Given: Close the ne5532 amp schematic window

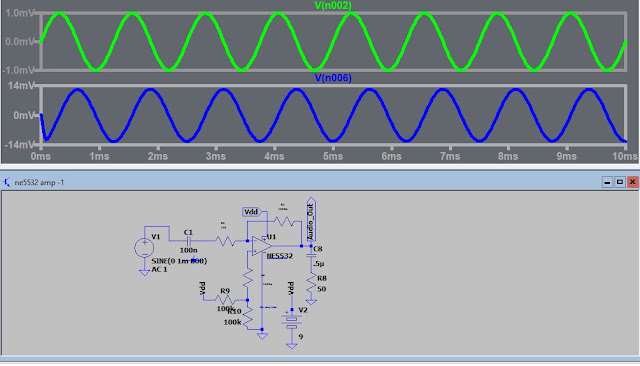Looking at the screenshot, I should tap(632, 182).
